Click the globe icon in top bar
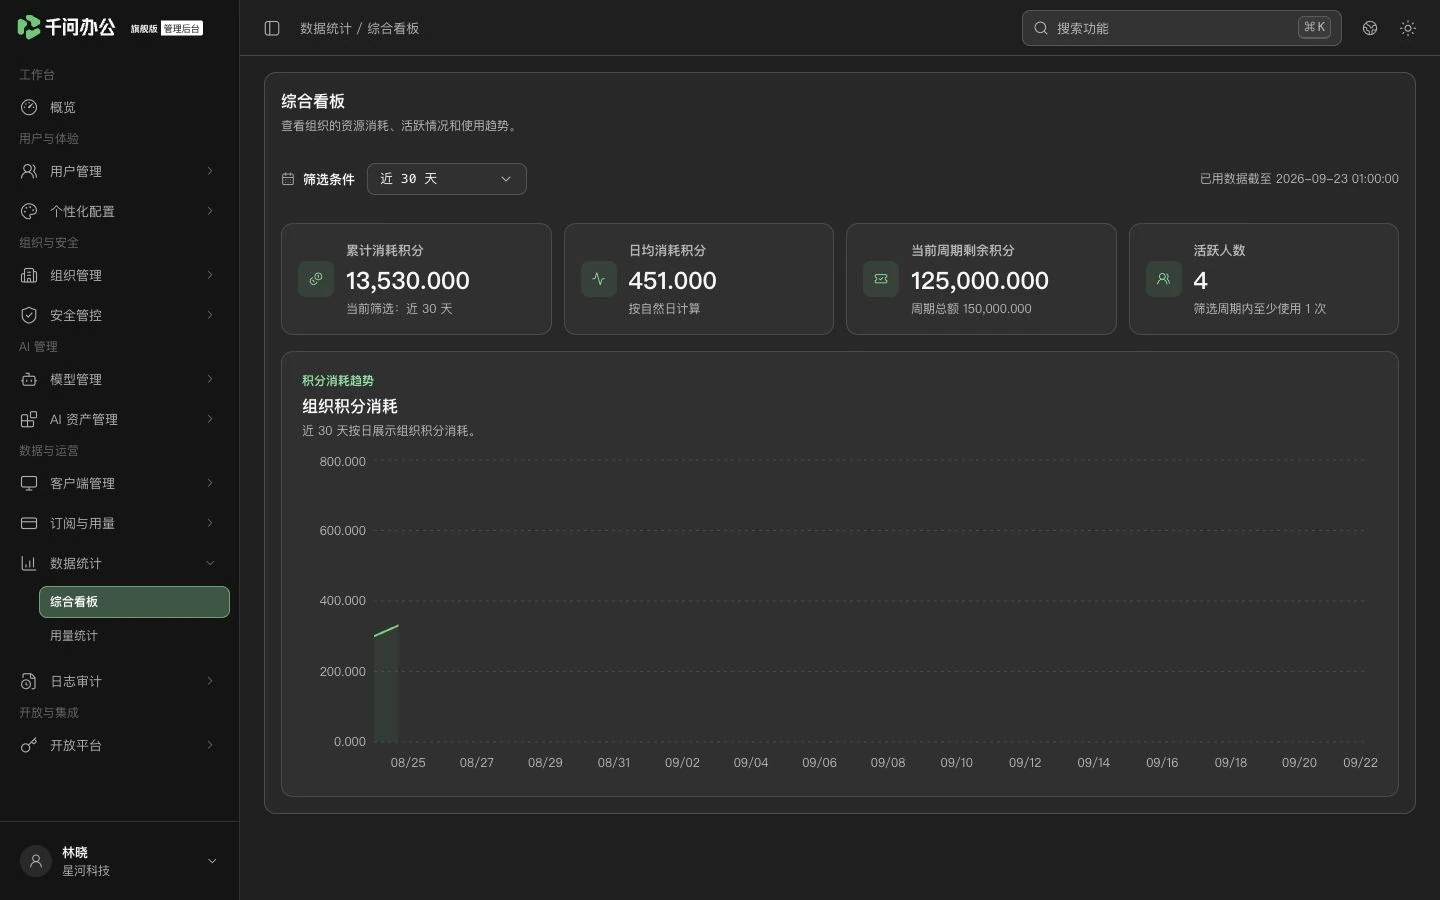This screenshot has width=1440, height=900. click(x=1370, y=28)
